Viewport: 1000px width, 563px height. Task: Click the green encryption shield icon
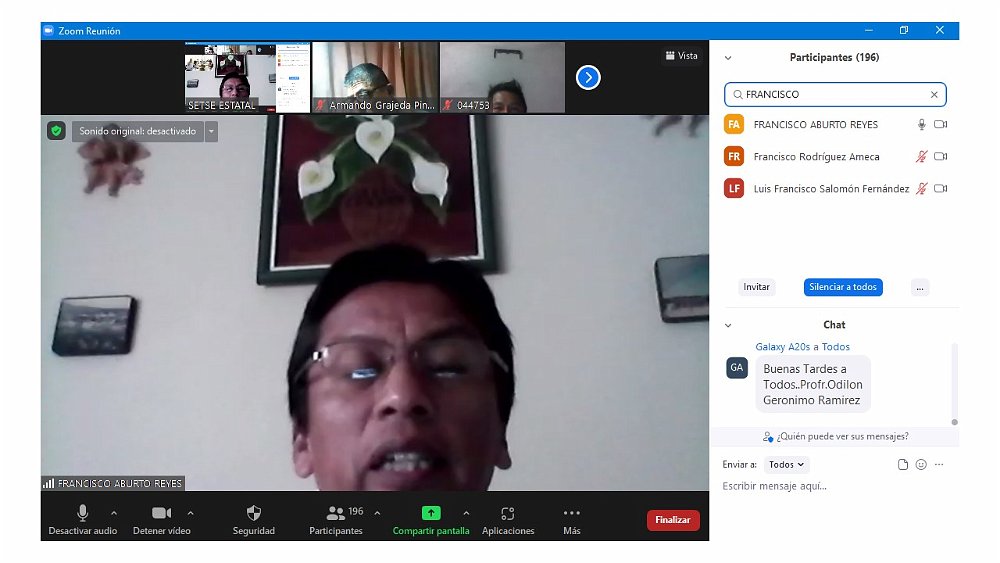[x=57, y=131]
